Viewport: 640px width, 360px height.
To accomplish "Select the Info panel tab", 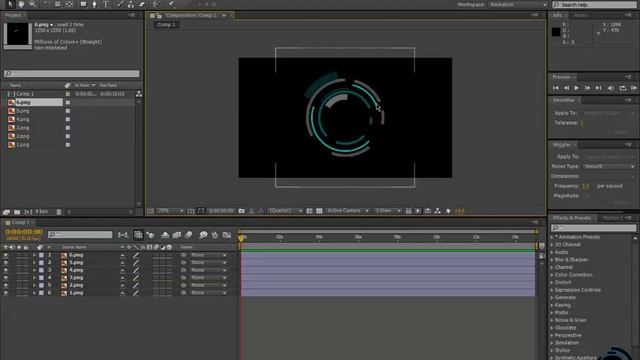I will point(558,16).
